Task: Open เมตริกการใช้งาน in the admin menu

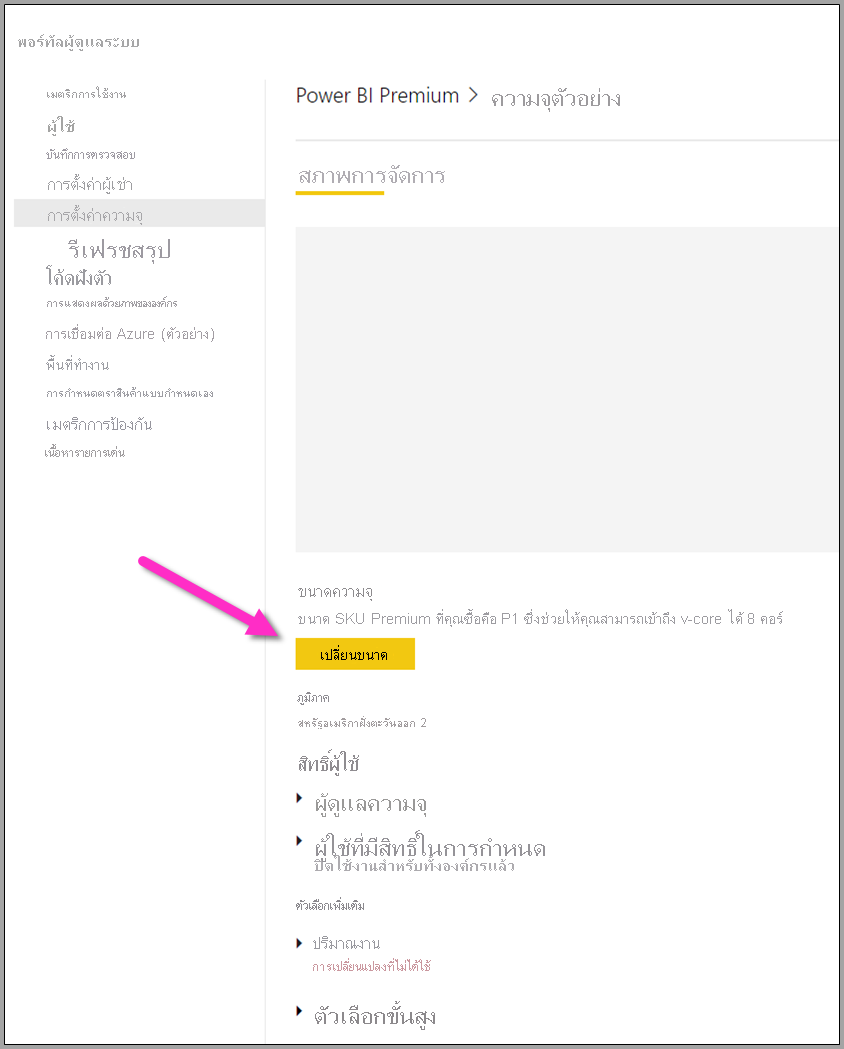Action: tap(86, 94)
